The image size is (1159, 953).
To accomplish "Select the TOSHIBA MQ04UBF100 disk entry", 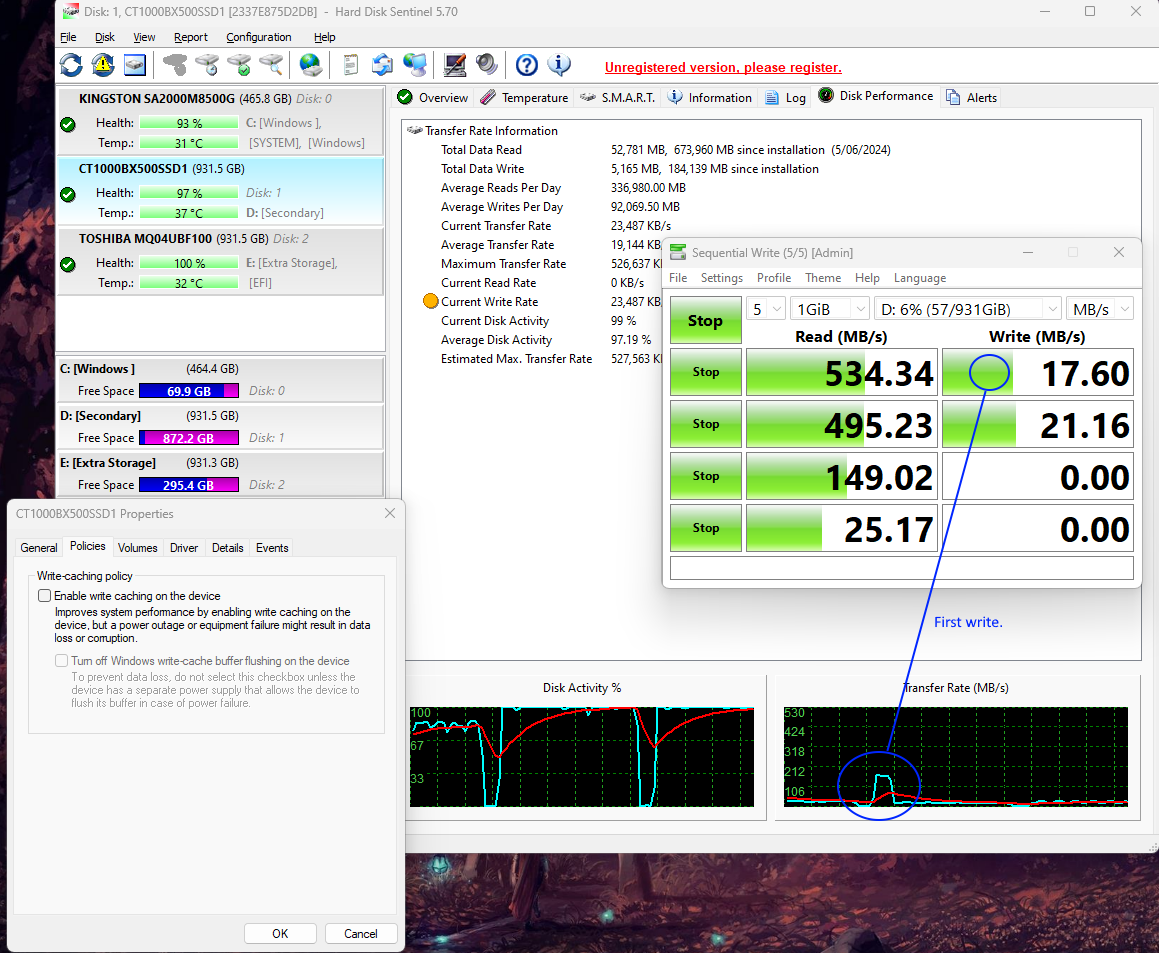I will click(220, 262).
